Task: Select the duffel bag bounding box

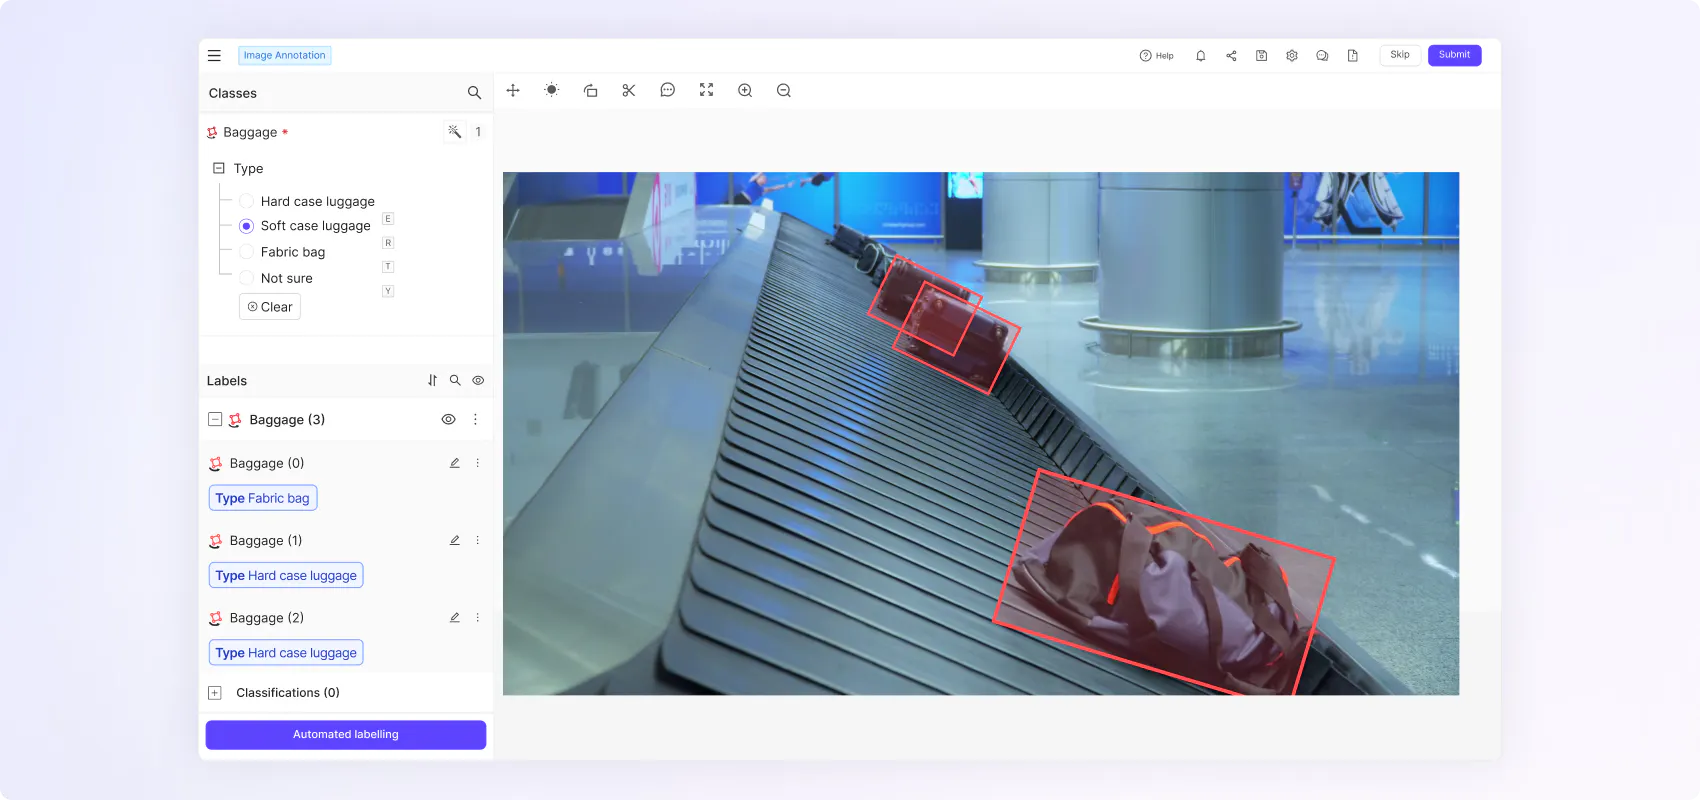Action: pyautogui.click(x=1163, y=583)
